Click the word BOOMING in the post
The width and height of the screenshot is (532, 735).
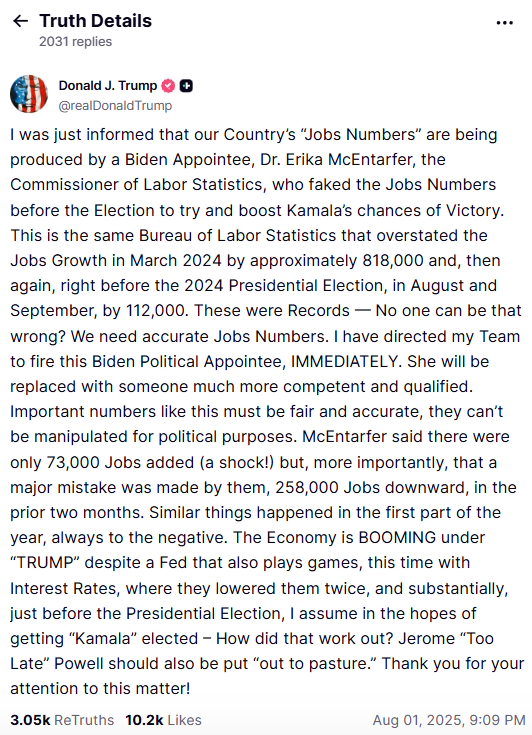click(x=397, y=537)
